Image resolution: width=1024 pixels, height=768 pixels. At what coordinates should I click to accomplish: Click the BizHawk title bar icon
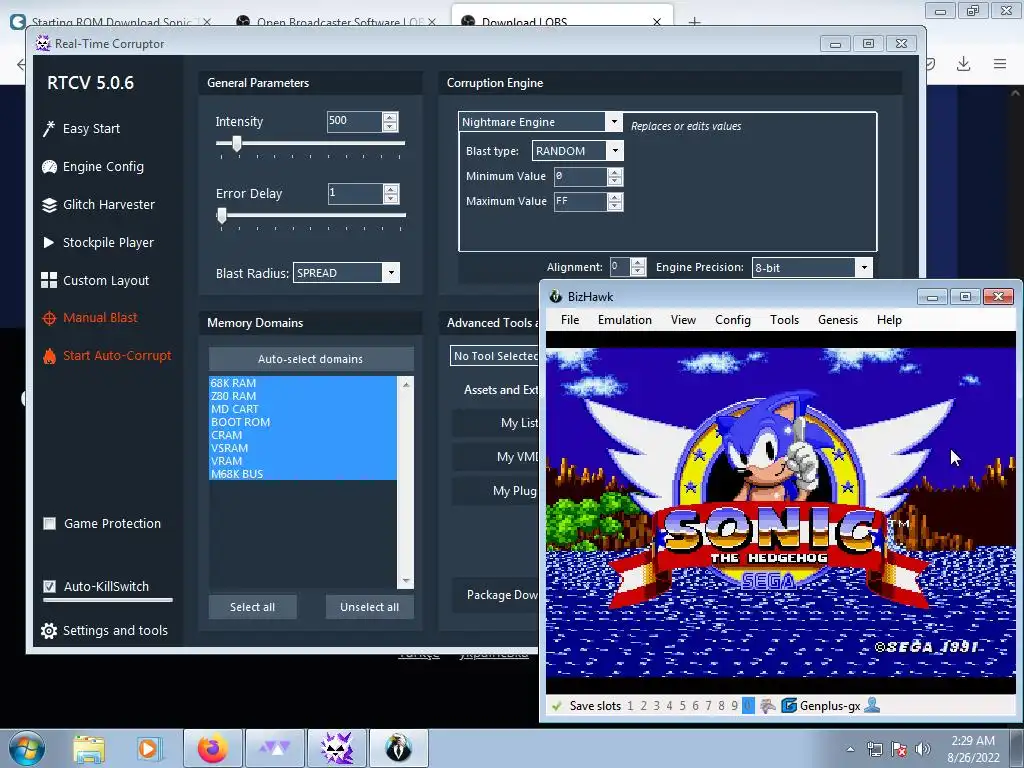556,296
